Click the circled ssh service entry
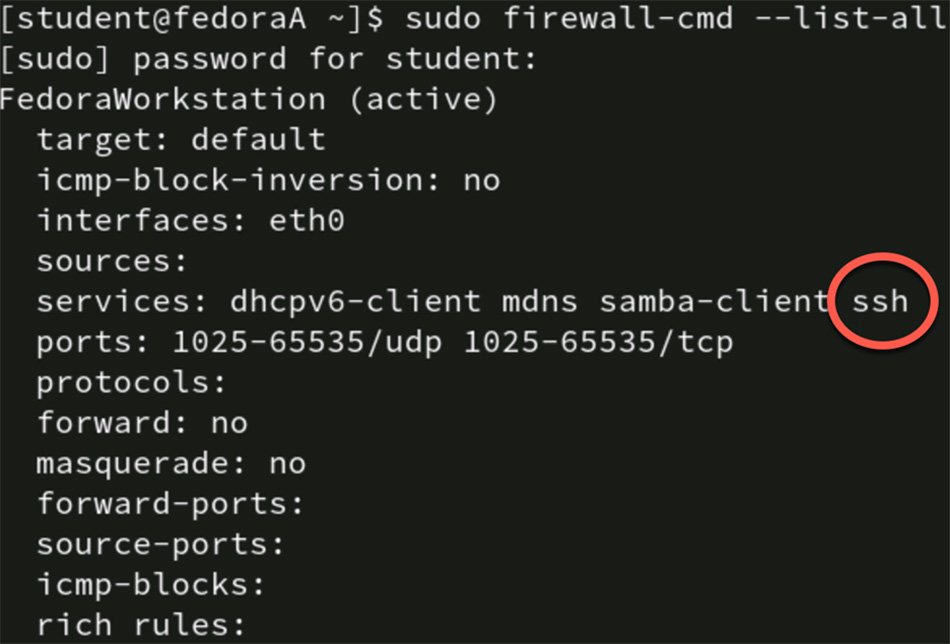Viewport: 950px width, 644px height. point(880,300)
